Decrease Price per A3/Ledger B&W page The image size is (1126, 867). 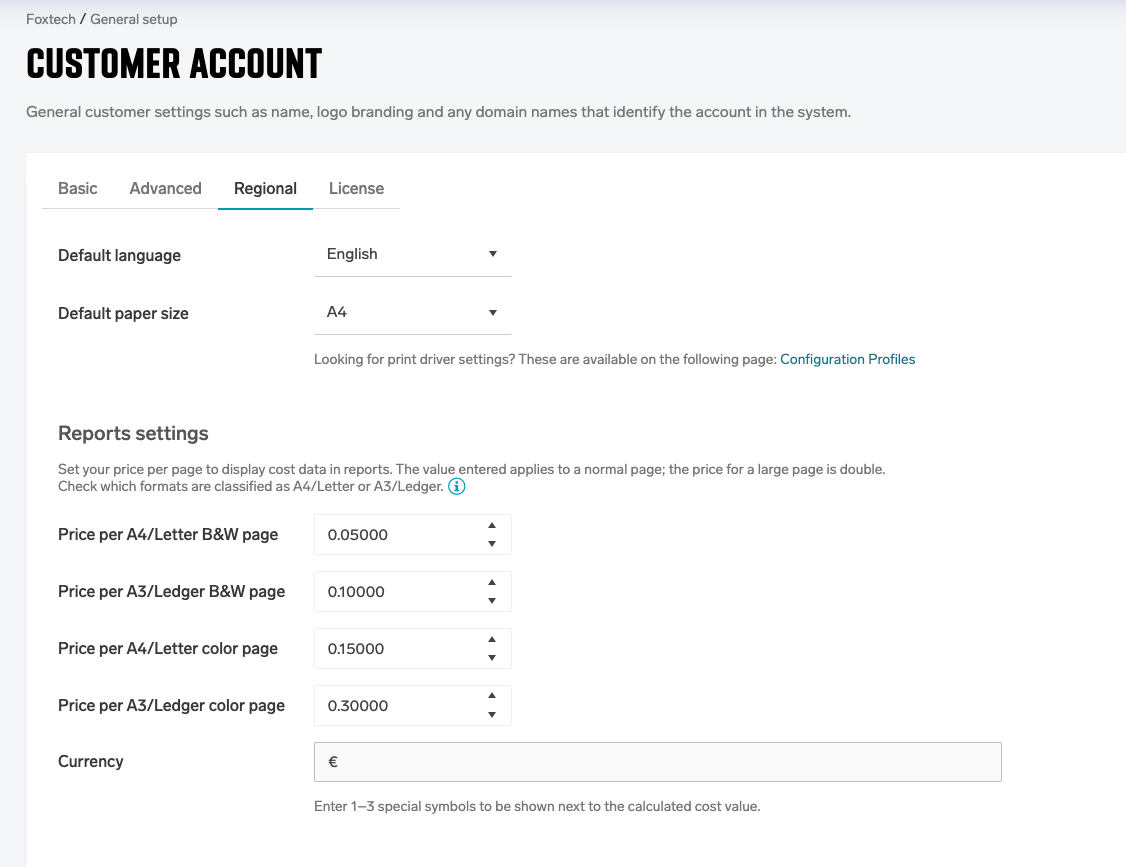tap(491, 601)
